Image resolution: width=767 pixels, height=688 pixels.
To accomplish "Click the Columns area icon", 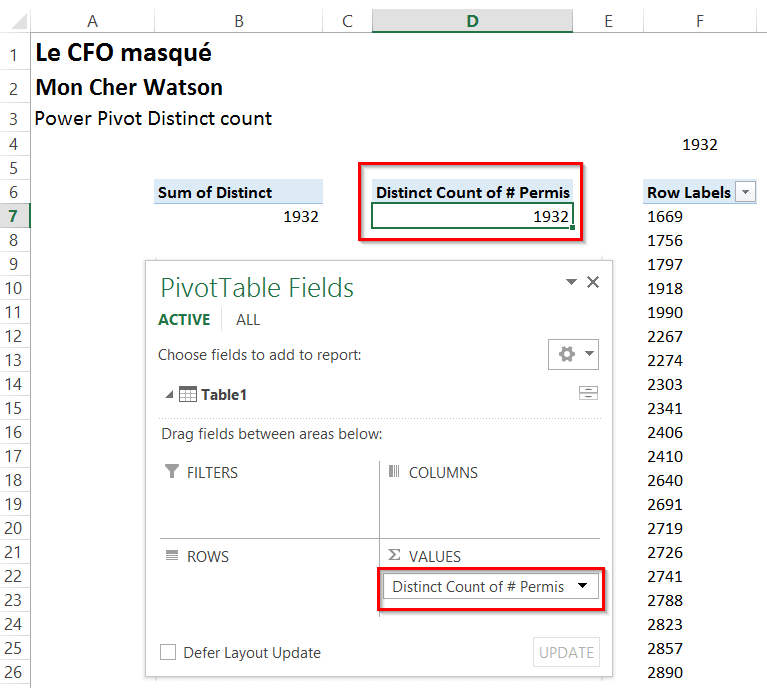I will tap(394, 472).
